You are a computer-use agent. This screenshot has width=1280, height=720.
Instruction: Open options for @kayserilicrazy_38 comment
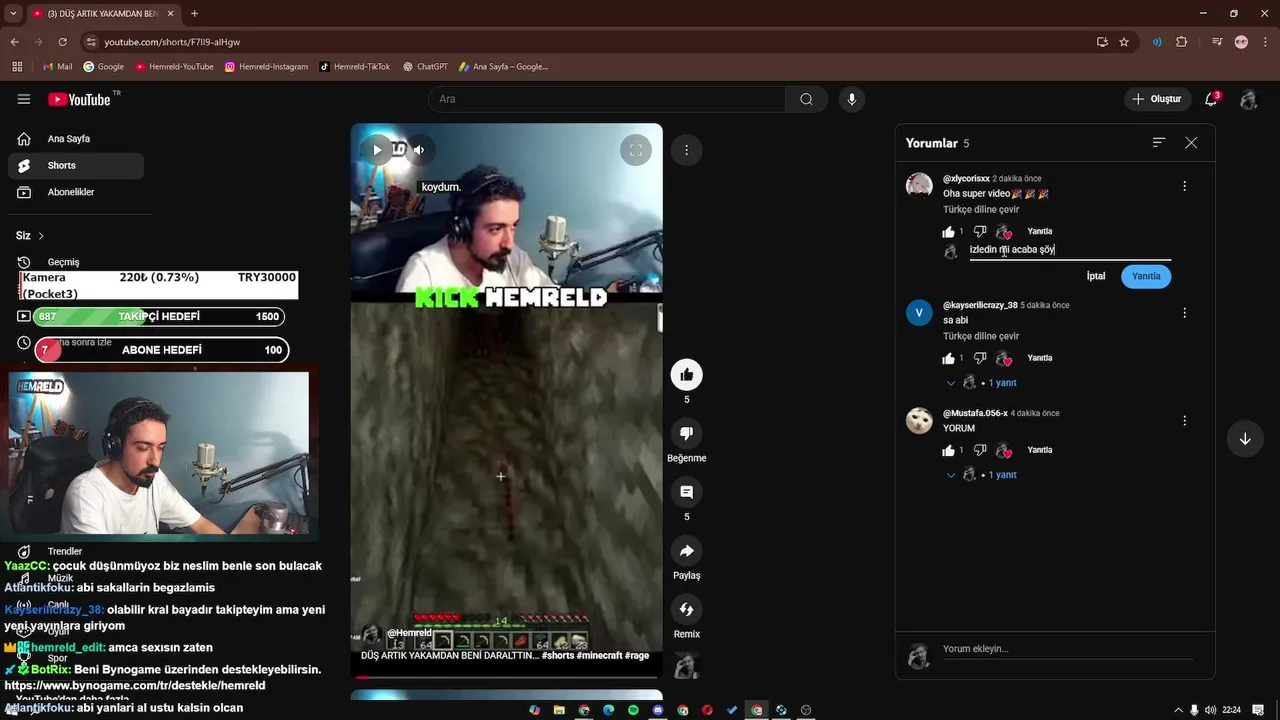click(x=1185, y=313)
